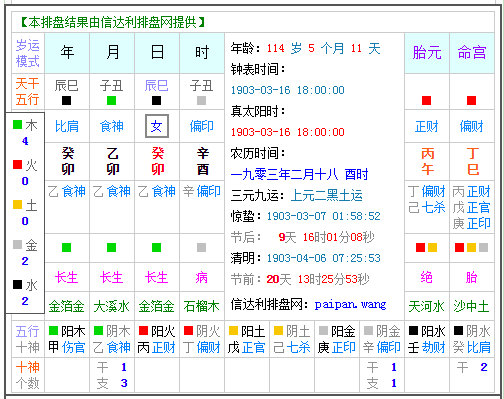Click the grey swatch under 时 column 子丑
This screenshot has width=504, height=399.
point(201,100)
